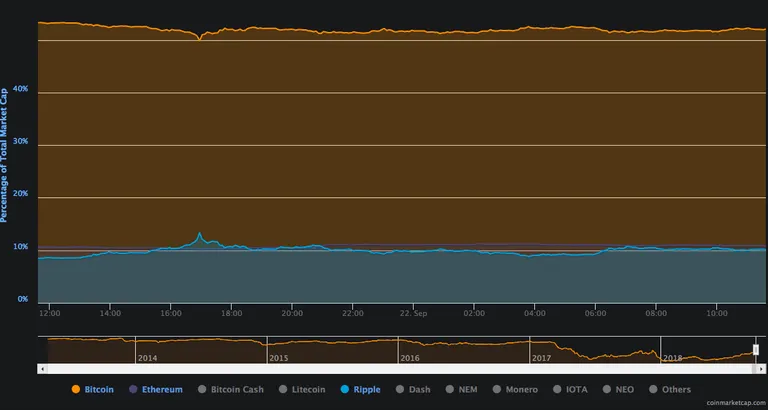Click the navigator right scroll arrow
Screen dimensions: 768x410
point(761,368)
